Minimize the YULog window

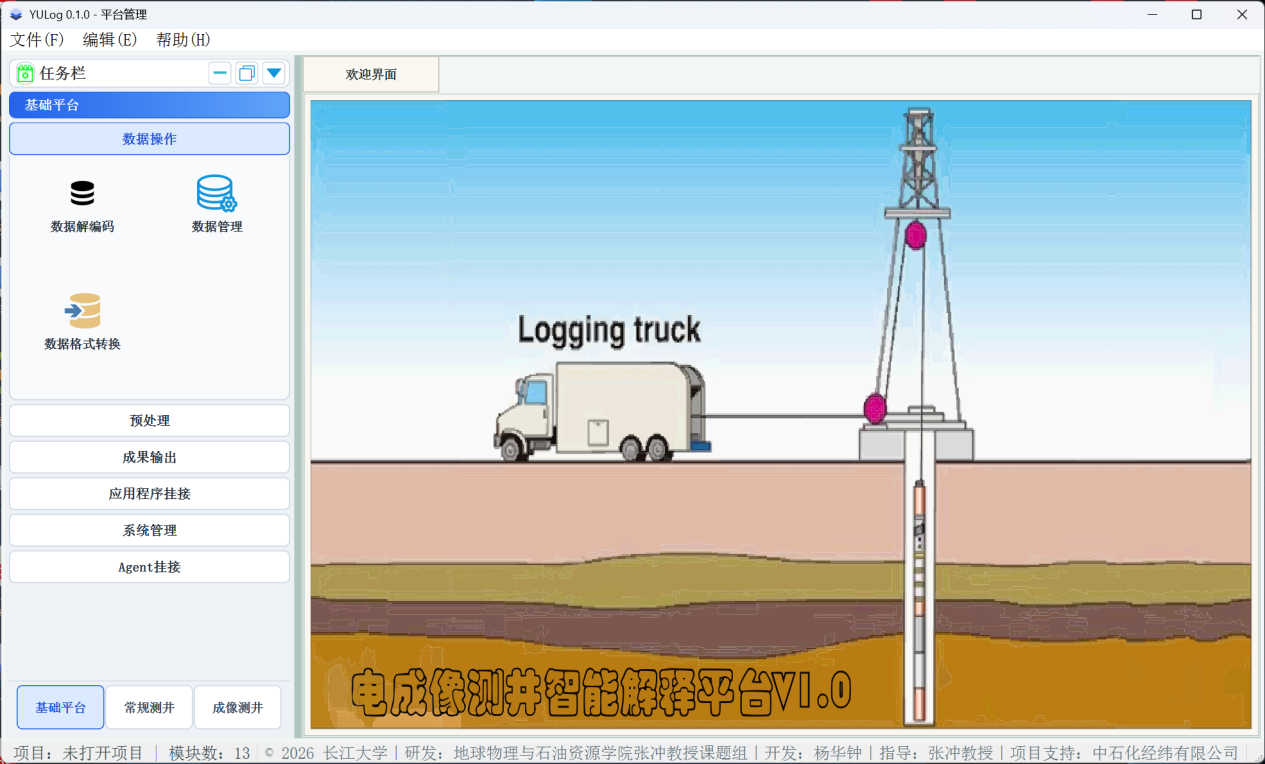point(1151,14)
